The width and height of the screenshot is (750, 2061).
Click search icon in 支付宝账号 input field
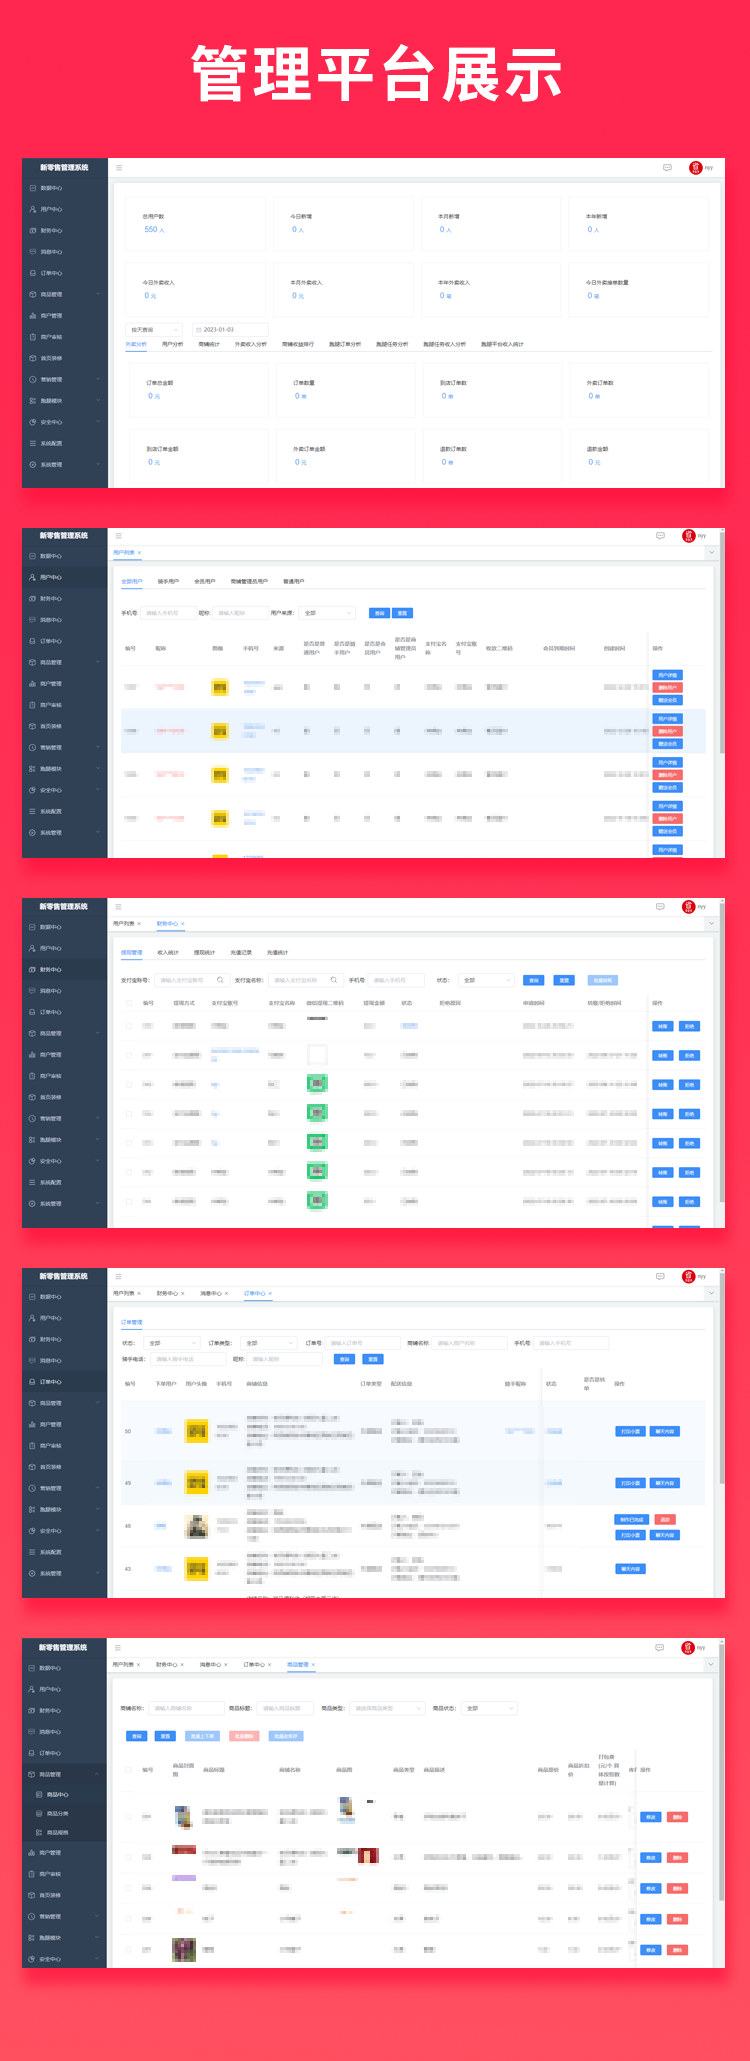(220, 980)
